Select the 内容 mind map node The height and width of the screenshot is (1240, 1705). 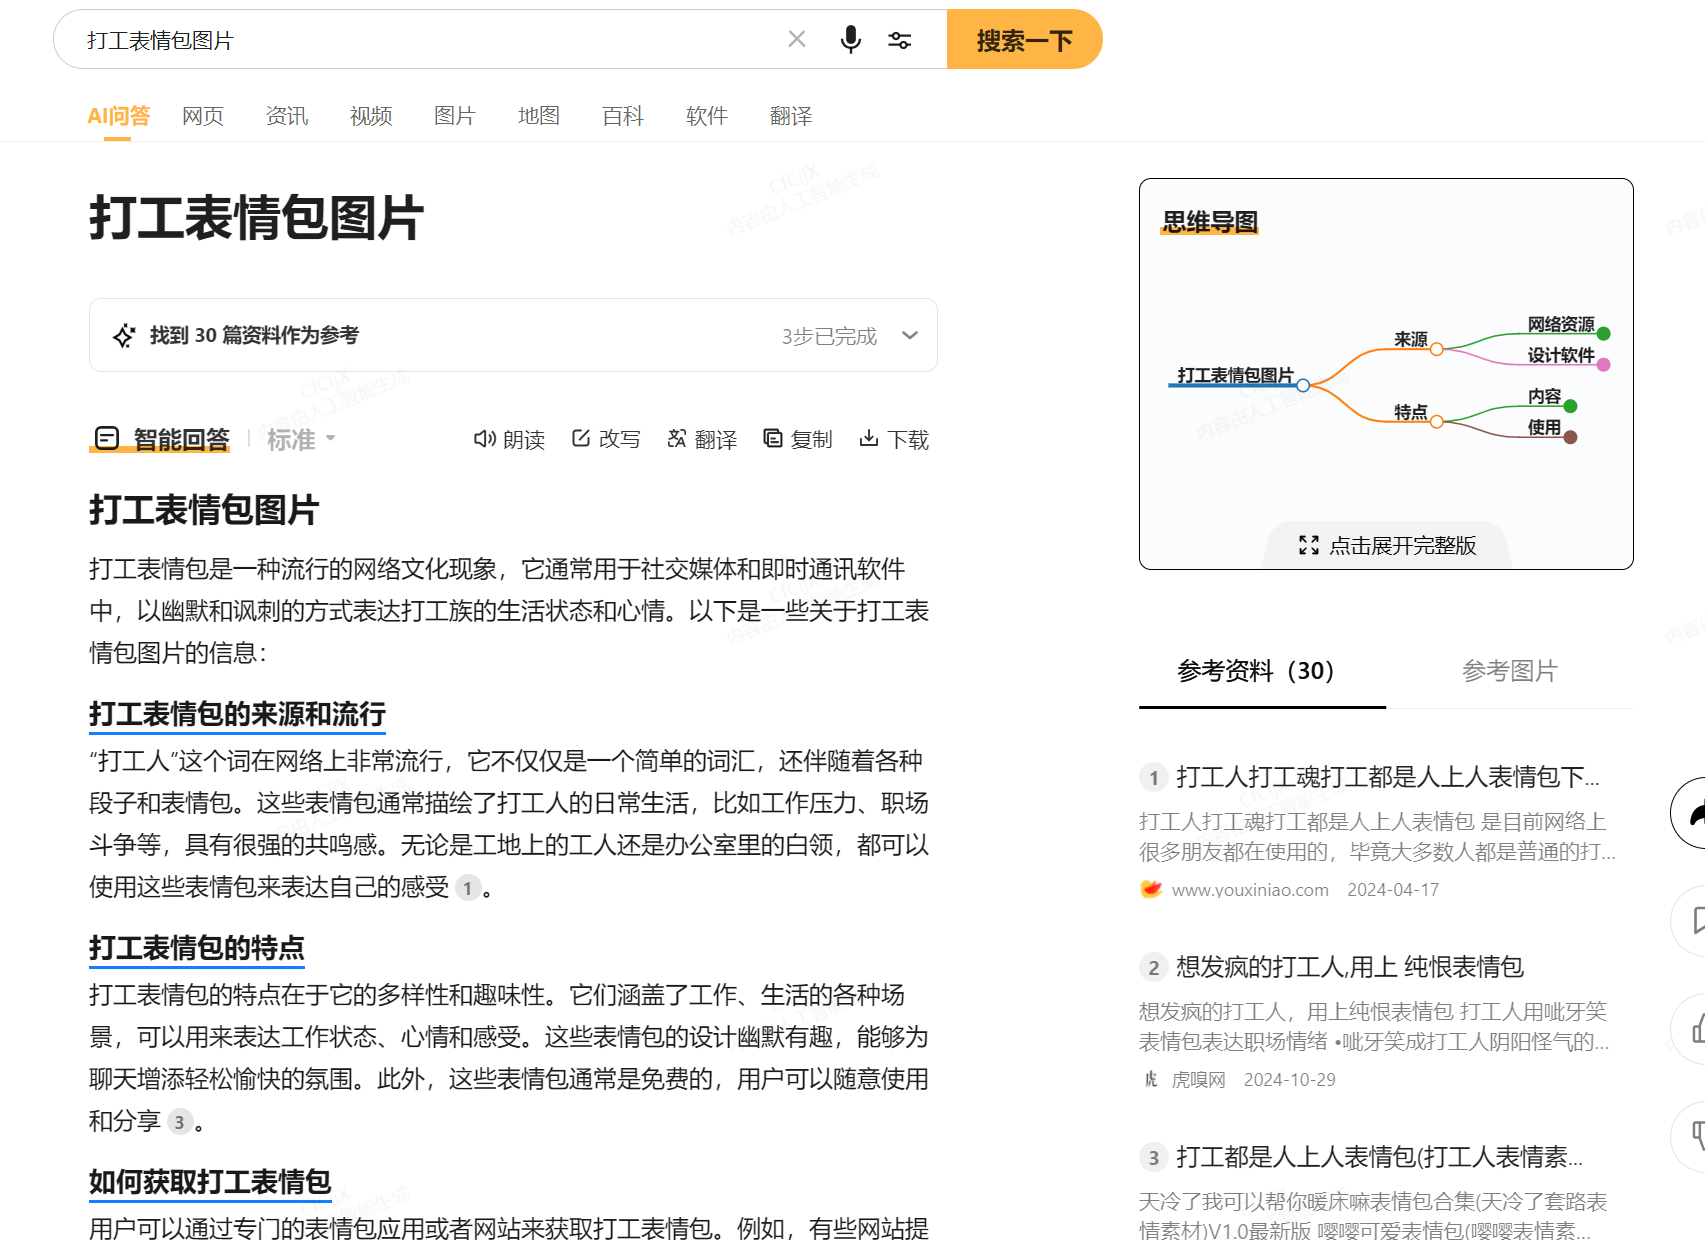tap(1545, 397)
